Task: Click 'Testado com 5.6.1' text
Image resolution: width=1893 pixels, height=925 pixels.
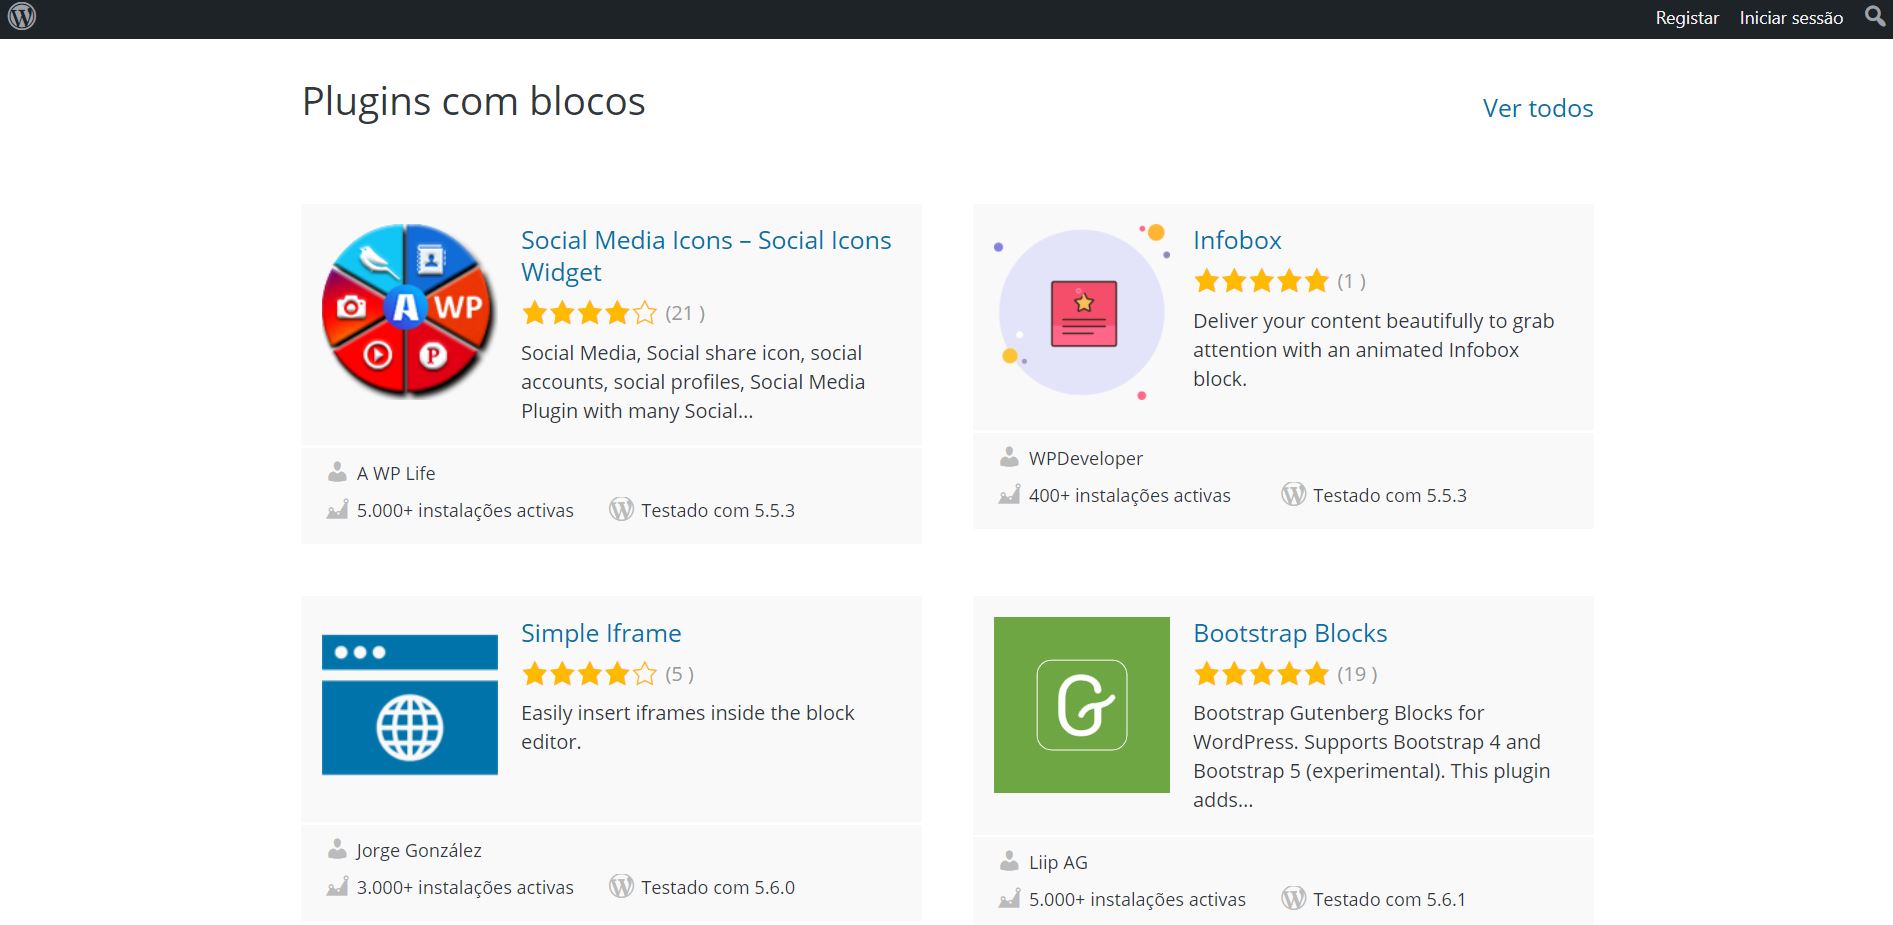Action: (x=1389, y=899)
